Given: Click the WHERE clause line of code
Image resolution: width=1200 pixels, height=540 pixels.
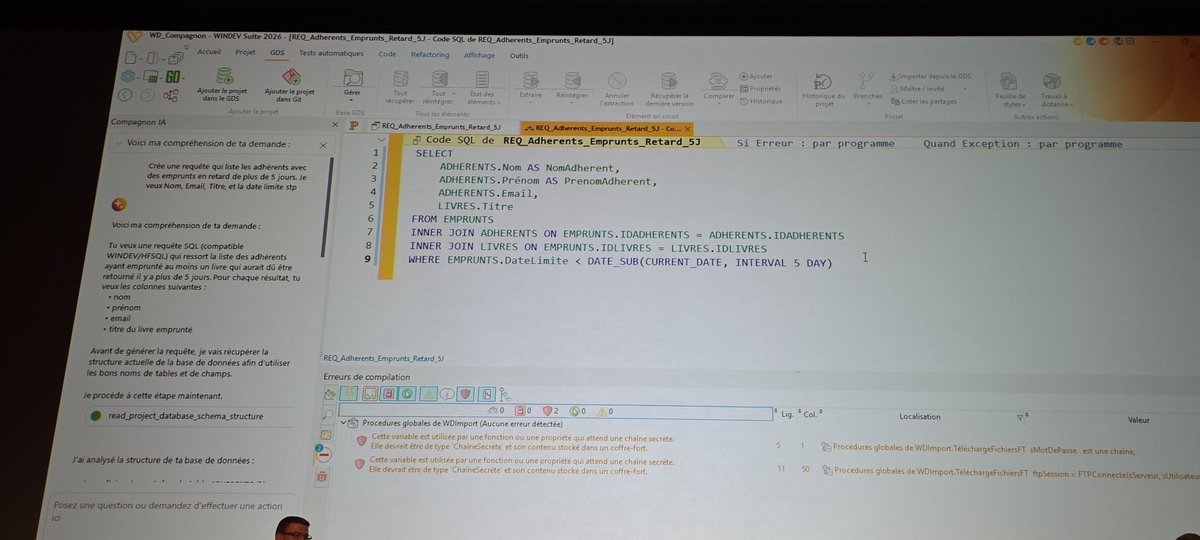Looking at the screenshot, I should tap(620, 261).
